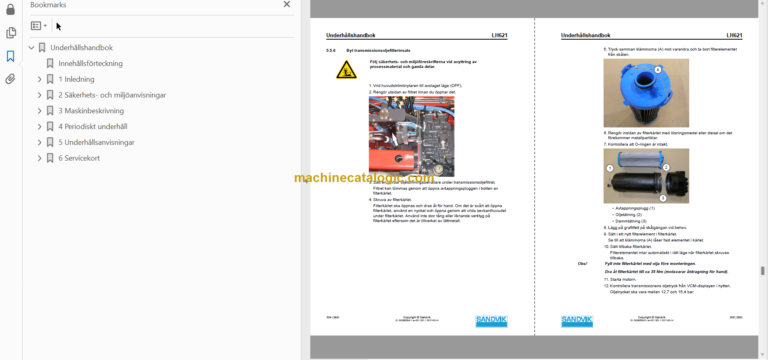The height and width of the screenshot is (360, 768).
Task: Click step '11. Starta motorn.'
Action: point(620,279)
